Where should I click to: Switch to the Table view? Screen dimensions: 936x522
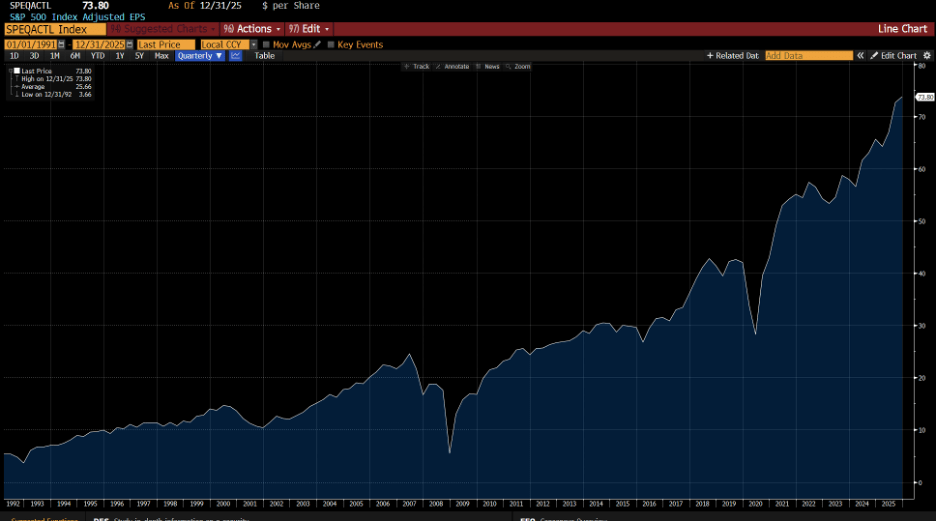pos(264,56)
